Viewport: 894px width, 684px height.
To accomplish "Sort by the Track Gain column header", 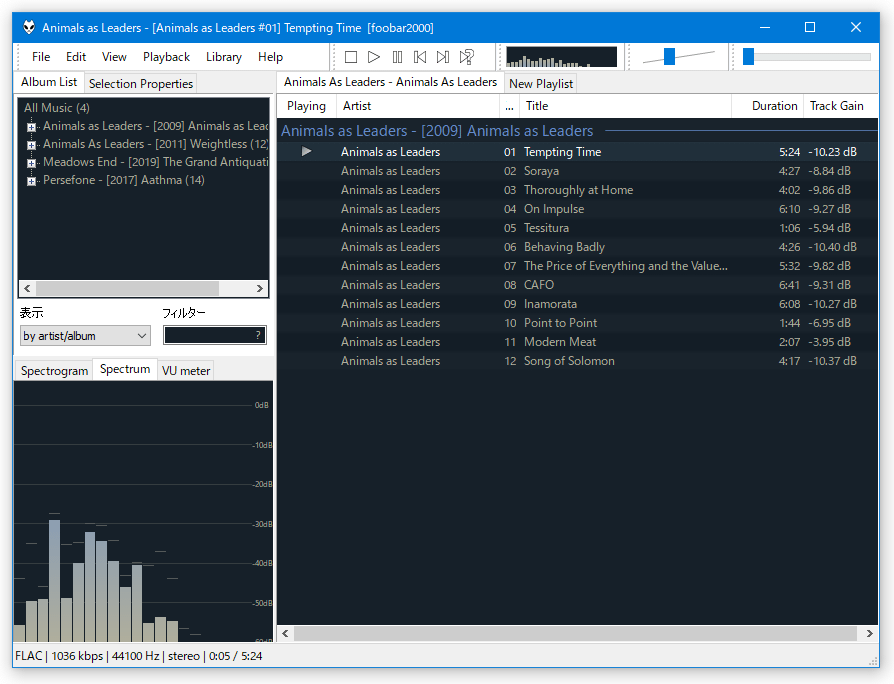I will click(x=841, y=106).
